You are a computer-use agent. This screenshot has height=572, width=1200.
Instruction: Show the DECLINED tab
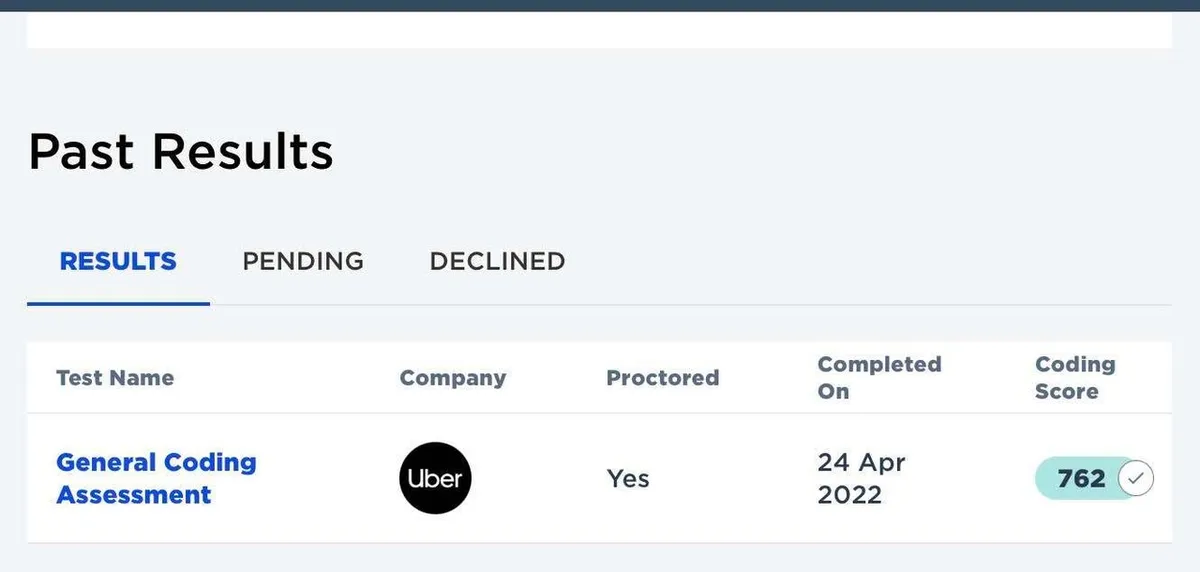pos(497,262)
